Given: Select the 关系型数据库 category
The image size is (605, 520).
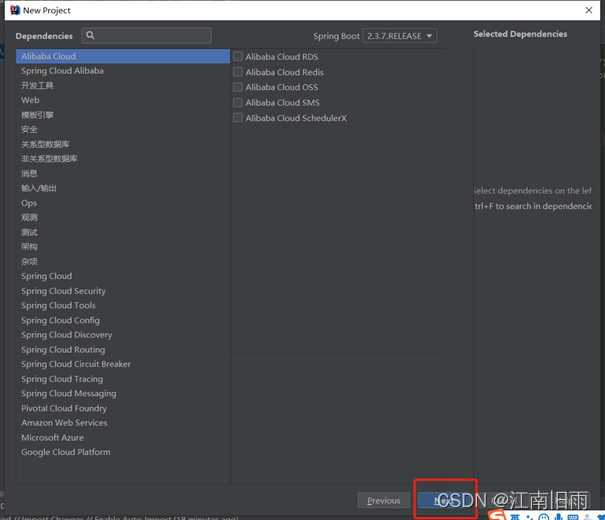Looking at the screenshot, I should point(123,144).
